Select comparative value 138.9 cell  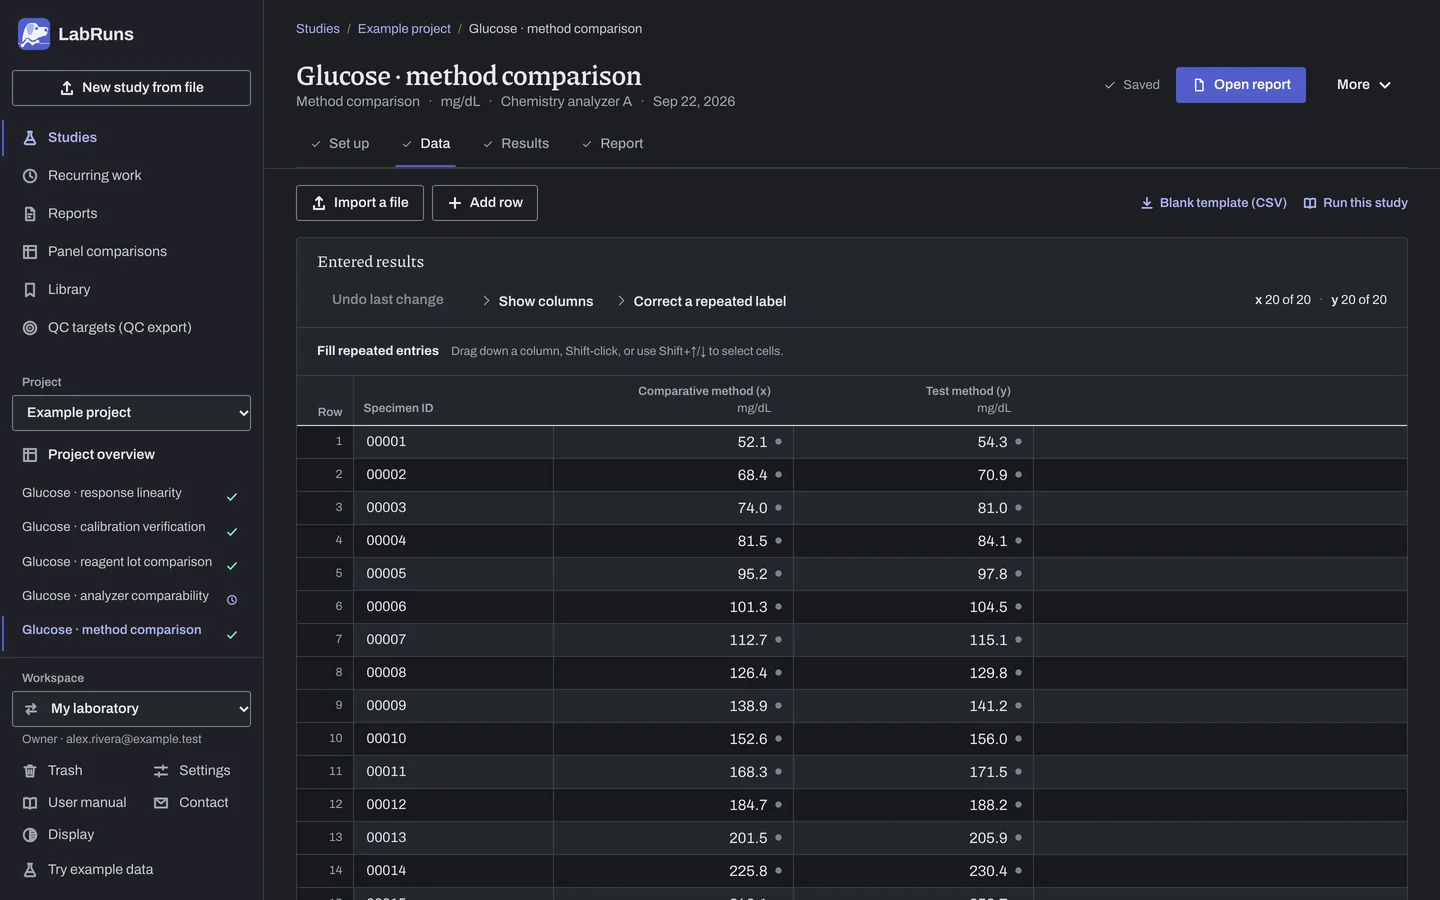[673, 706]
